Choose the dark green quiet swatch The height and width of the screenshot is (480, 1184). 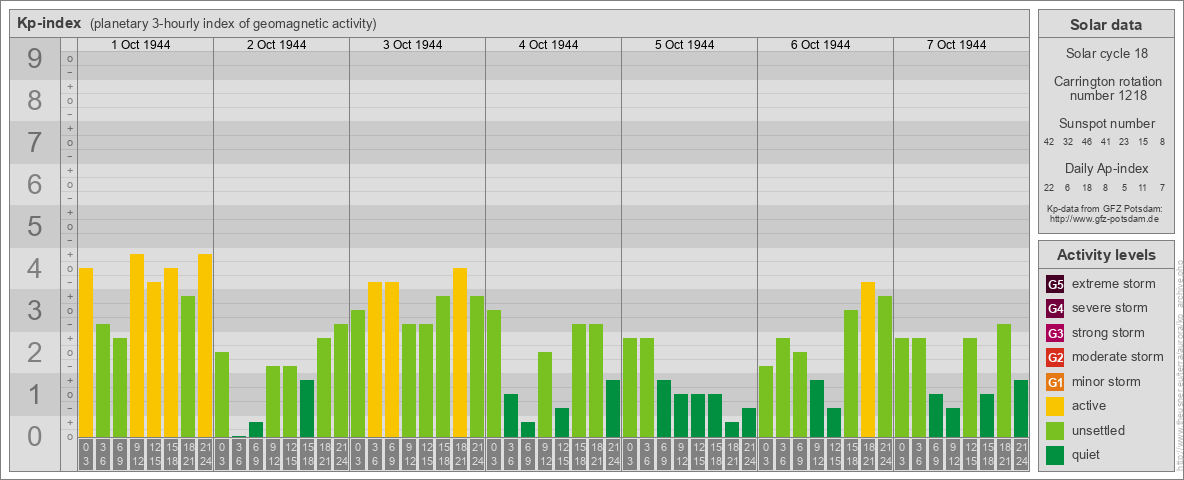click(x=1055, y=455)
